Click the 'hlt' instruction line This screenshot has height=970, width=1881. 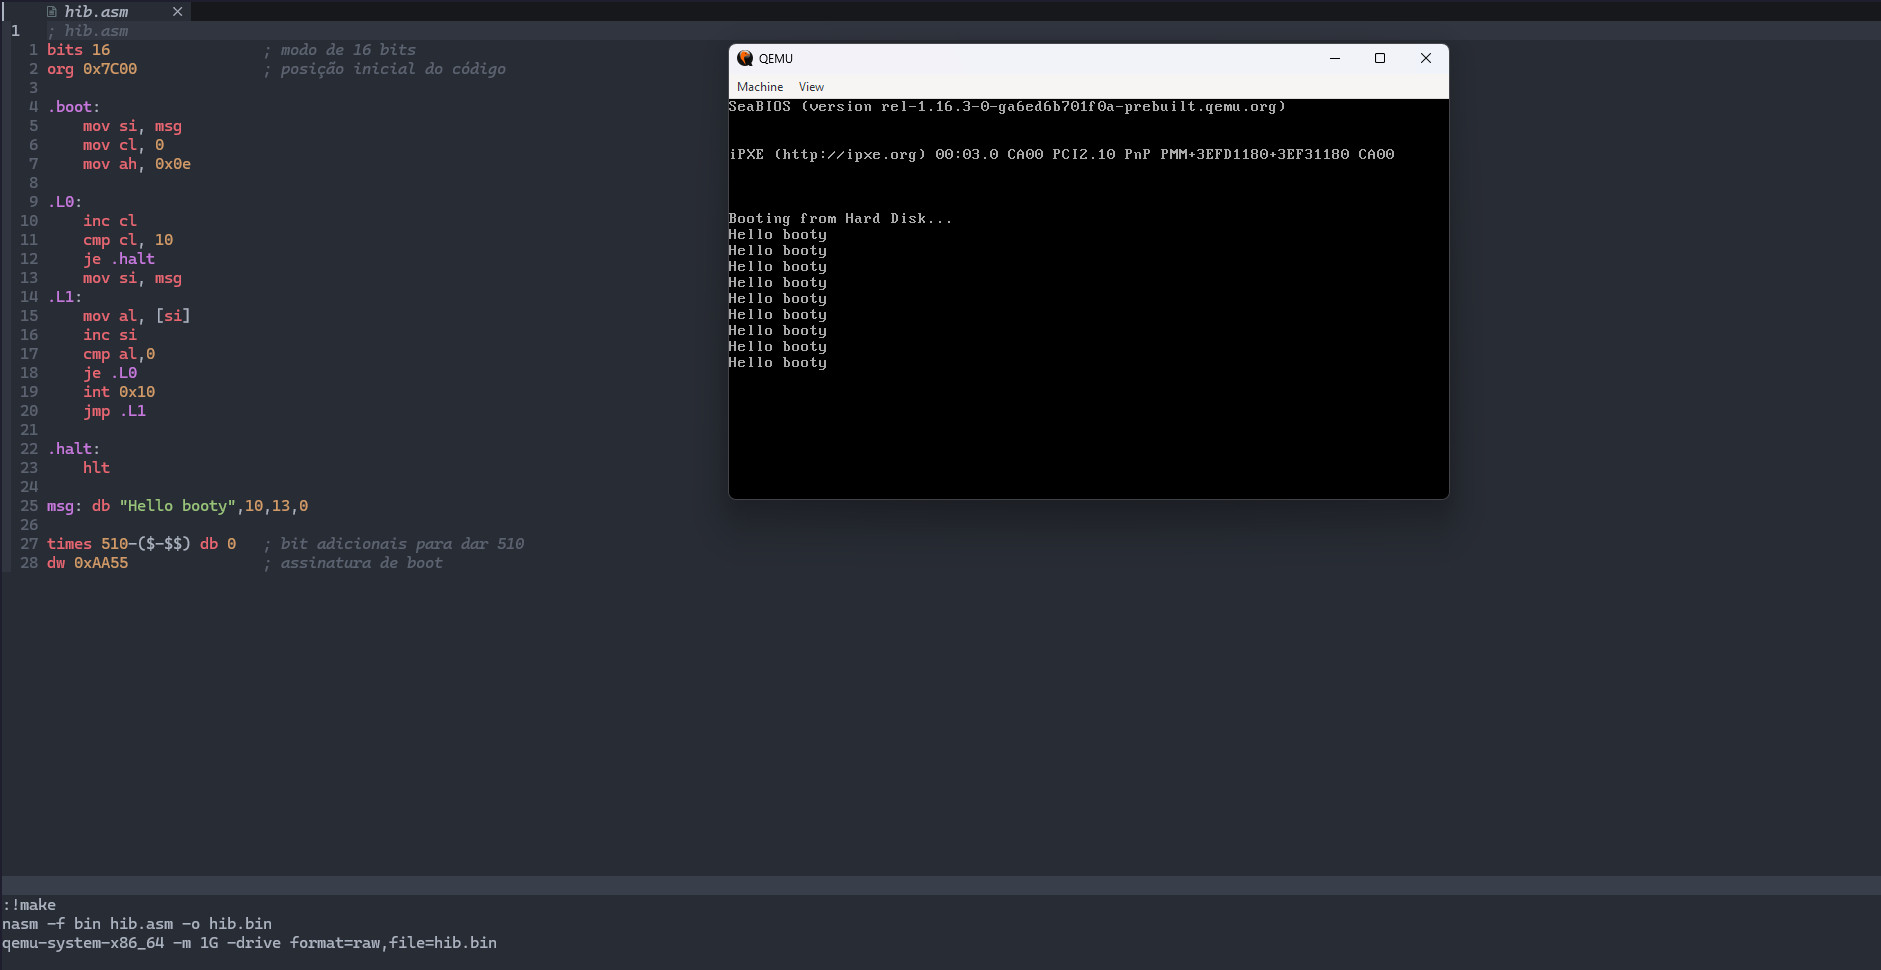[x=97, y=468]
